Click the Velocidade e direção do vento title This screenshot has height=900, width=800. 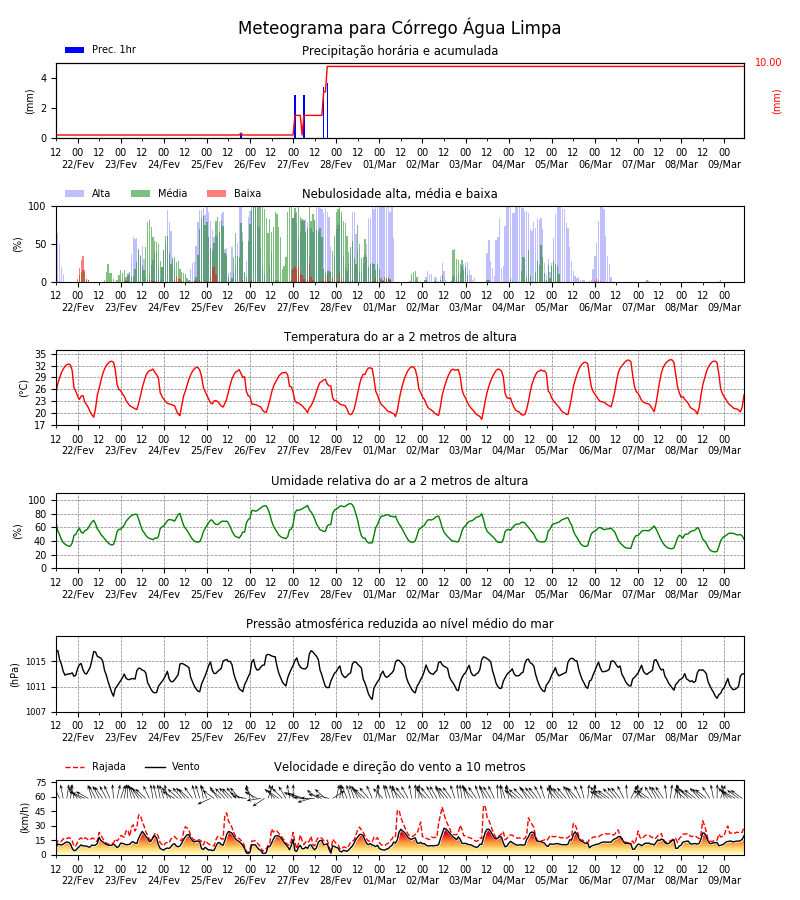[x=399, y=767]
